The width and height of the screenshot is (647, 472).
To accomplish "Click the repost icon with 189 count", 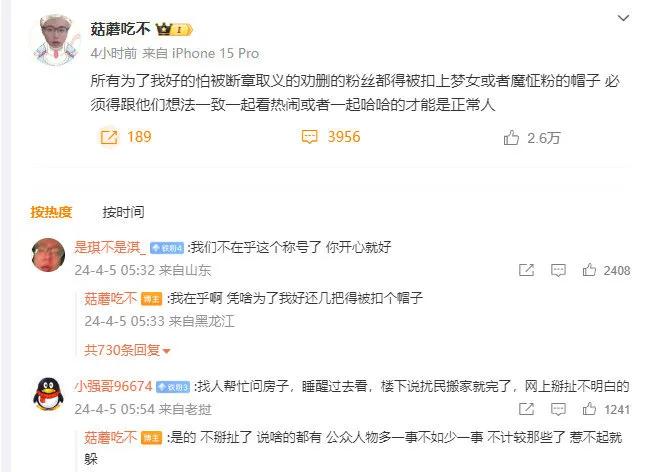I will click(x=109, y=137).
